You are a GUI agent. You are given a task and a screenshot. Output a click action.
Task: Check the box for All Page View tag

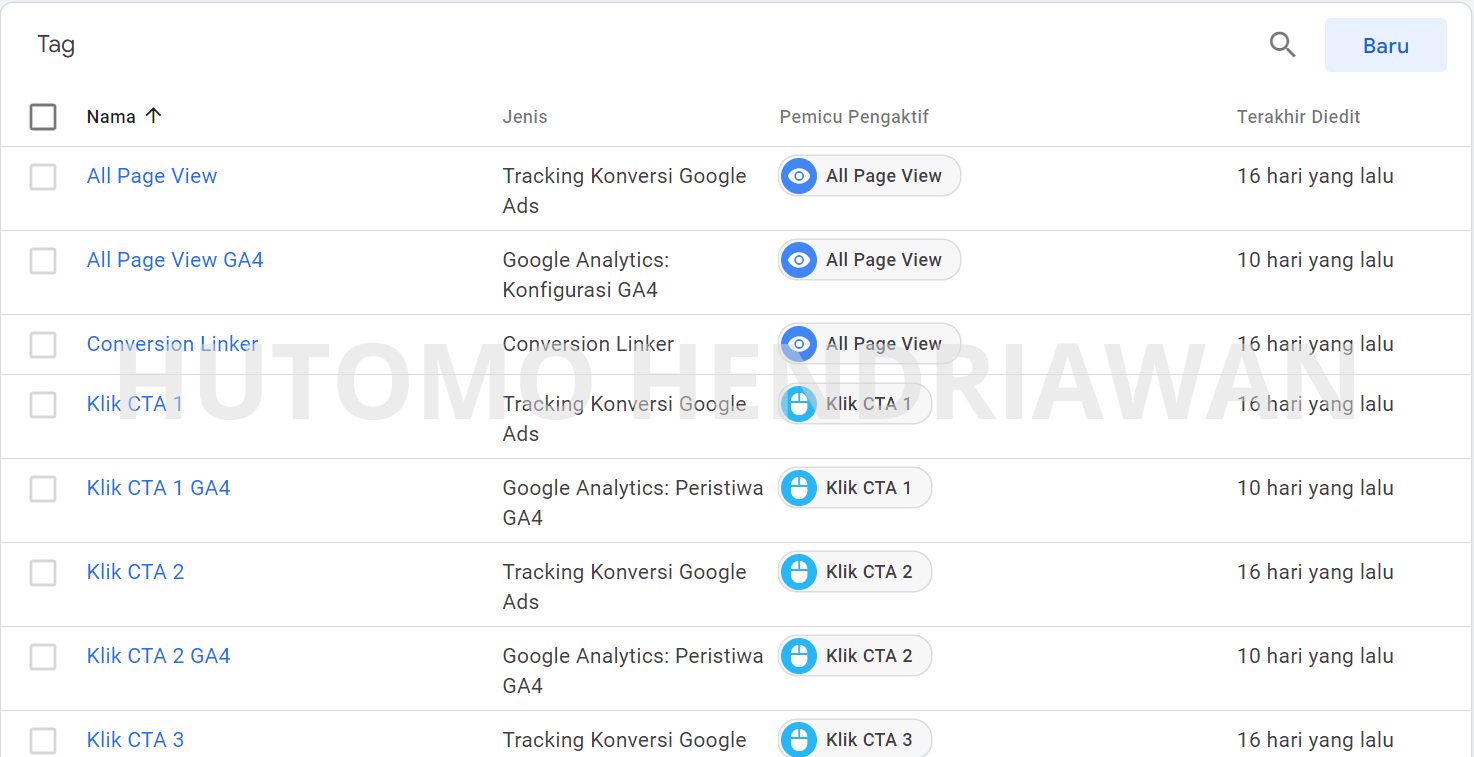(43, 177)
